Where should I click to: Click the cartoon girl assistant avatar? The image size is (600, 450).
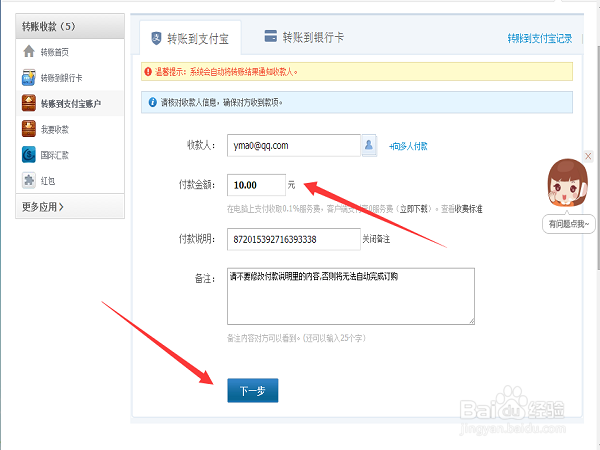click(567, 183)
